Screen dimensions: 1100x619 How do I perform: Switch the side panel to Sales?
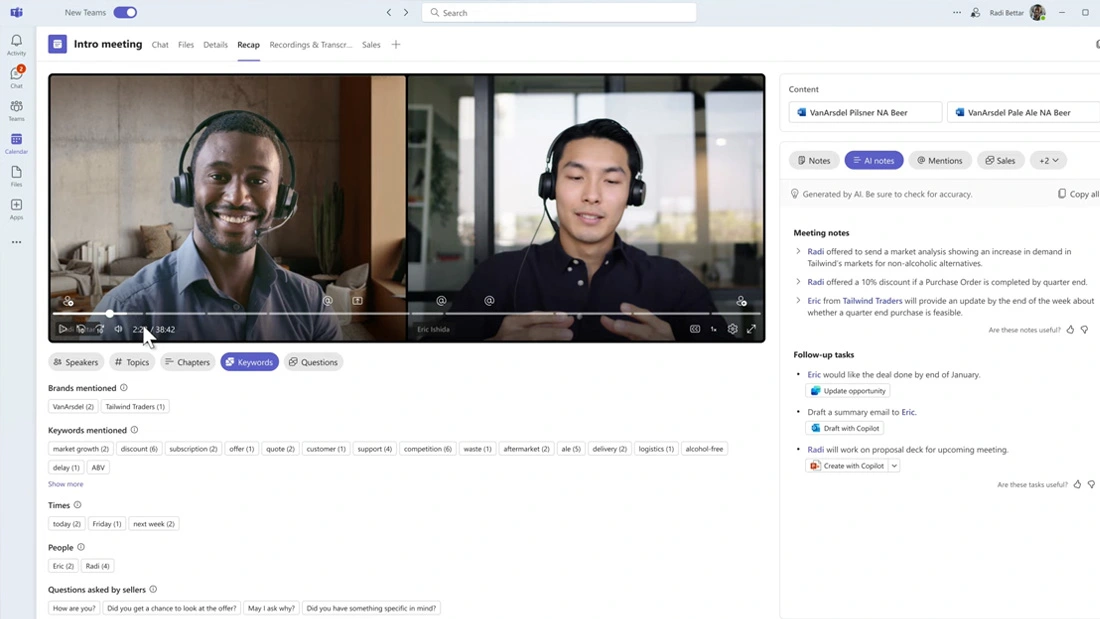click(1000, 160)
